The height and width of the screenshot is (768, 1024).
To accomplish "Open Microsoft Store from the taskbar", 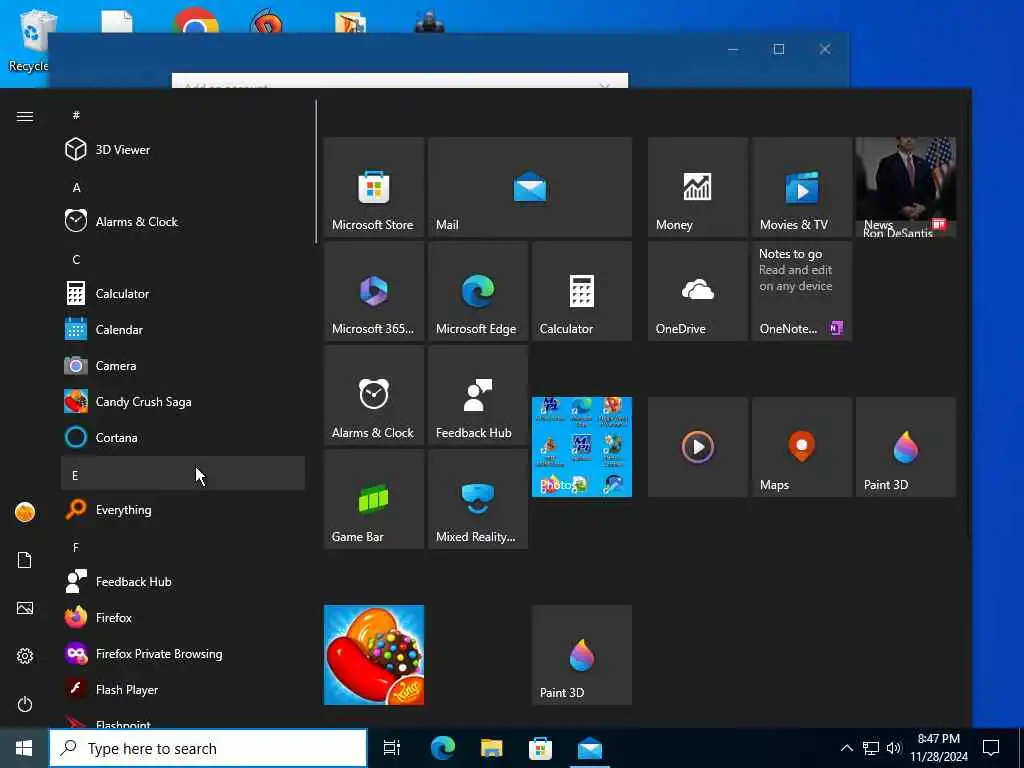I will point(540,748).
